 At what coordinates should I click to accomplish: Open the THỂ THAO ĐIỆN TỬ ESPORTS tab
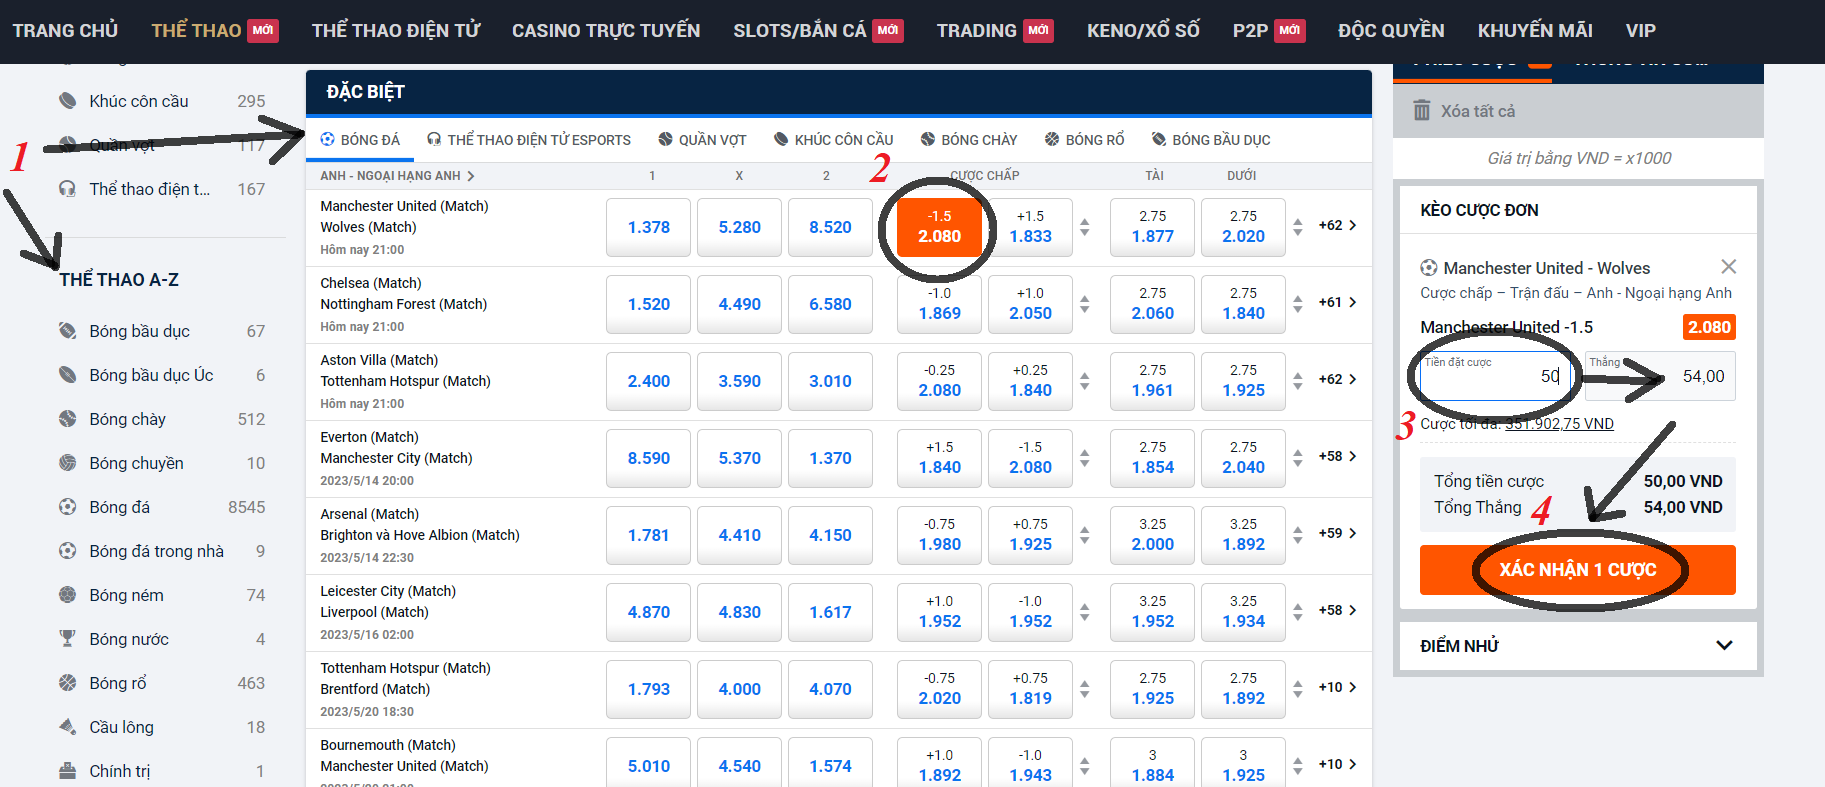(x=529, y=140)
